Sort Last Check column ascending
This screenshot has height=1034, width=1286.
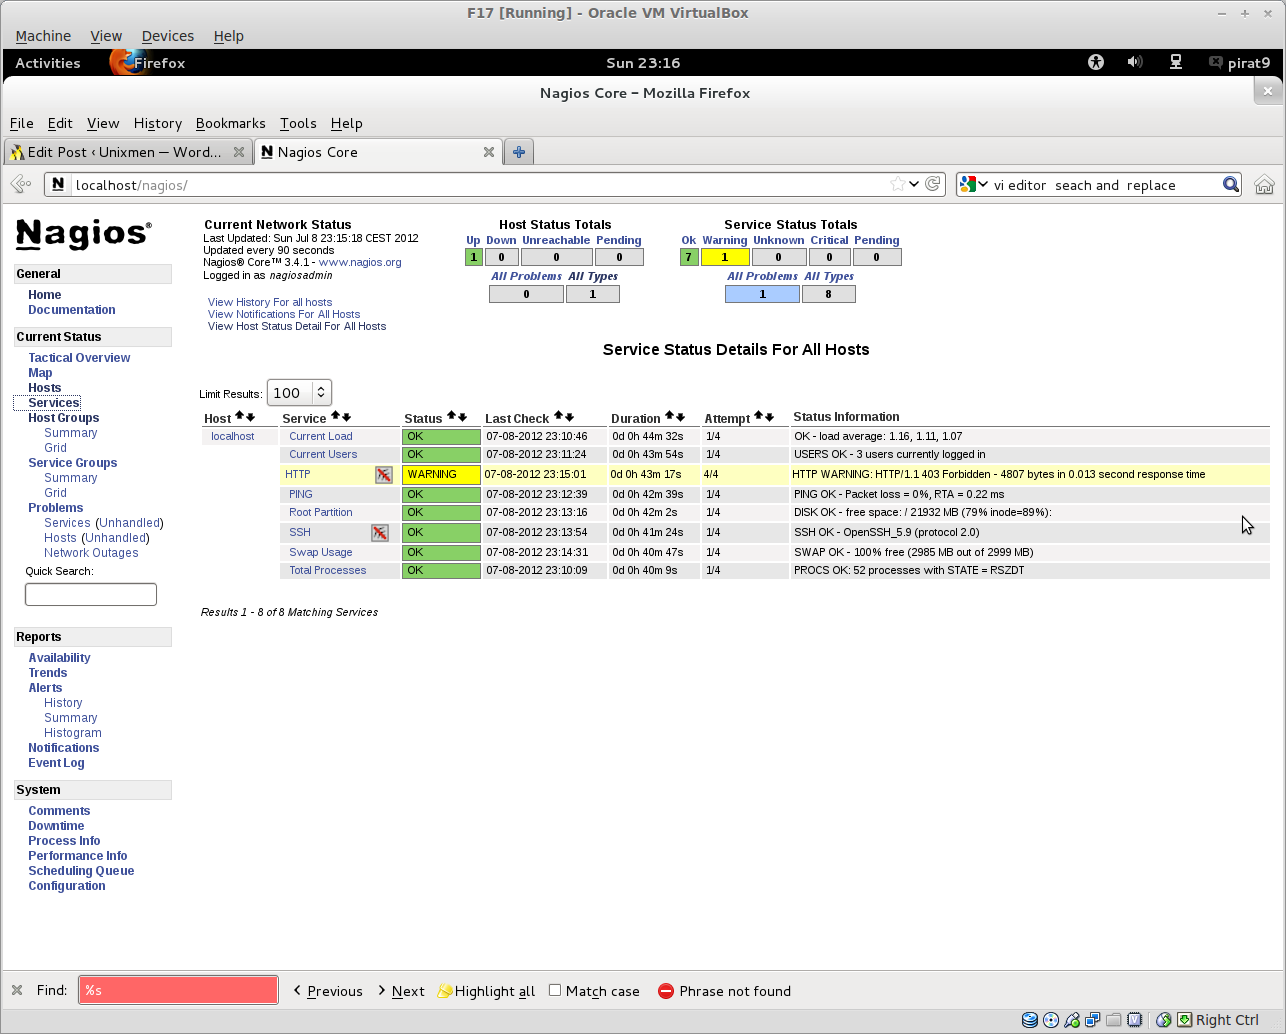(x=559, y=416)
